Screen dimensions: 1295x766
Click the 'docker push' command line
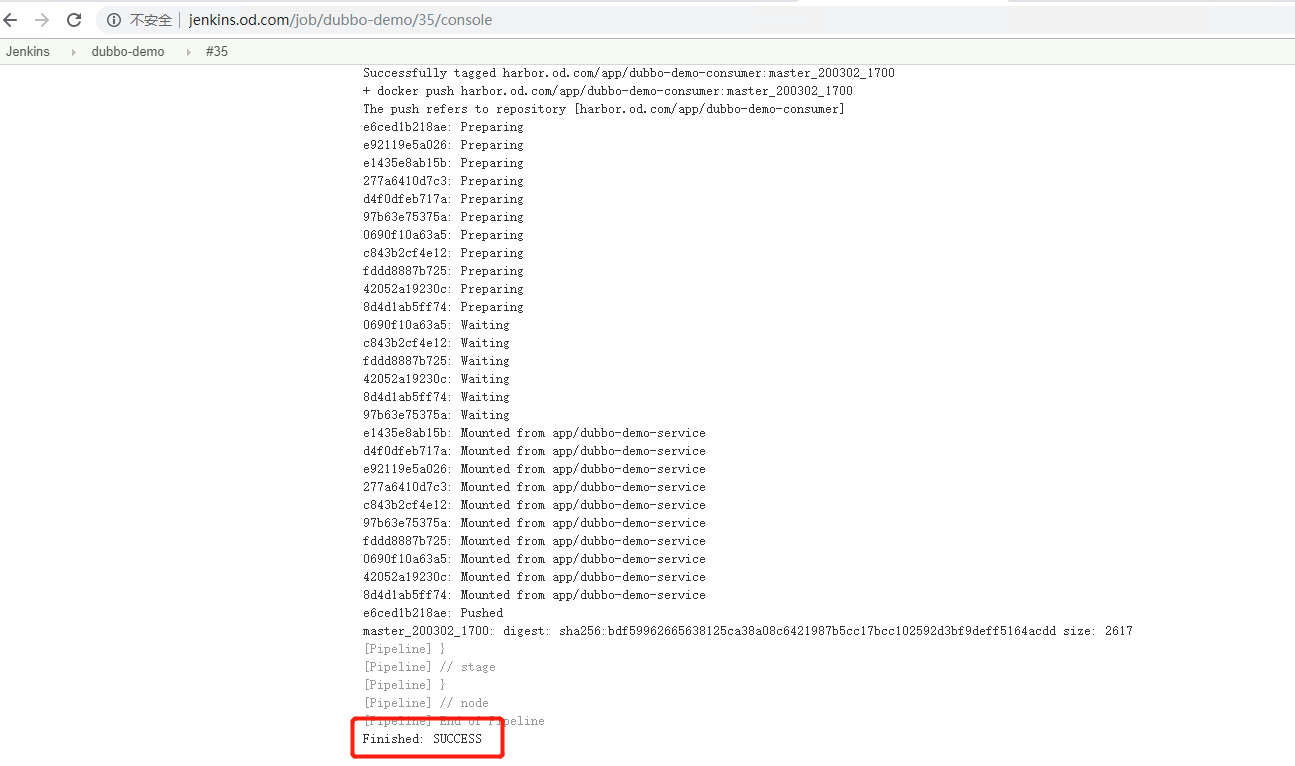point(607,91)
